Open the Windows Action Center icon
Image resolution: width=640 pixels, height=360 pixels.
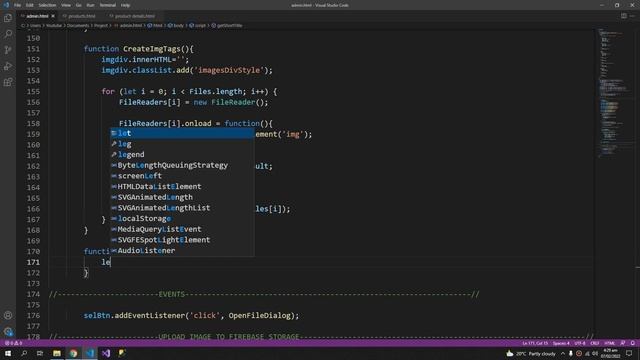[x=629, y=353]
